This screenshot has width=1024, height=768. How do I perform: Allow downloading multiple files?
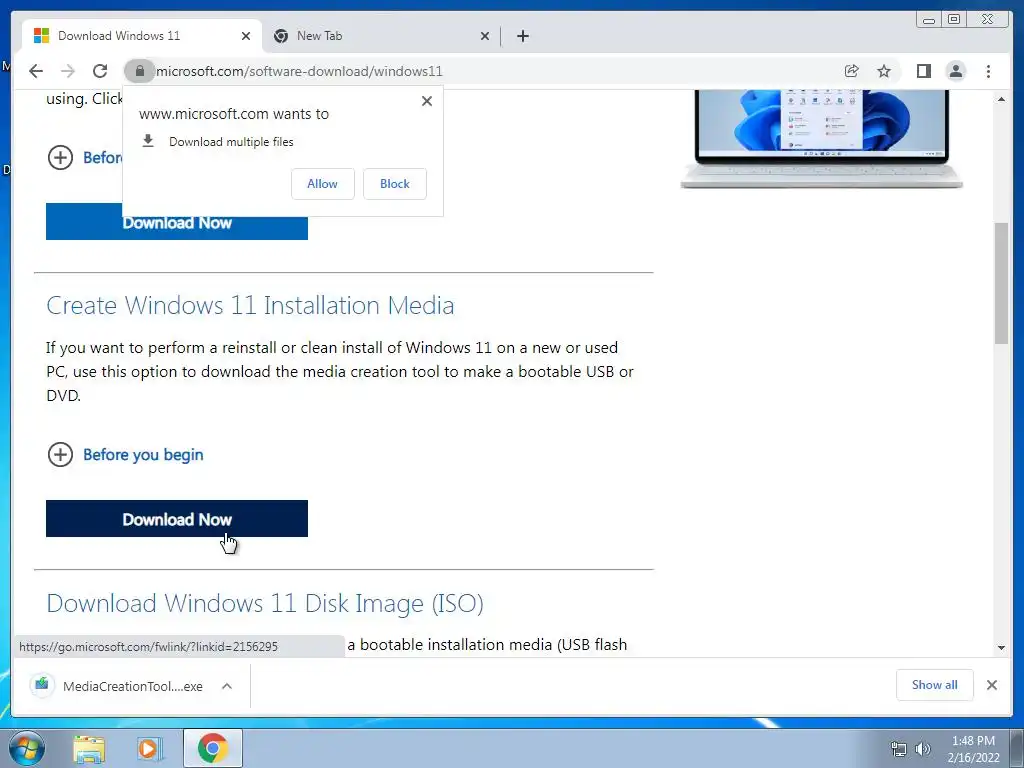(x=323, y=184)
